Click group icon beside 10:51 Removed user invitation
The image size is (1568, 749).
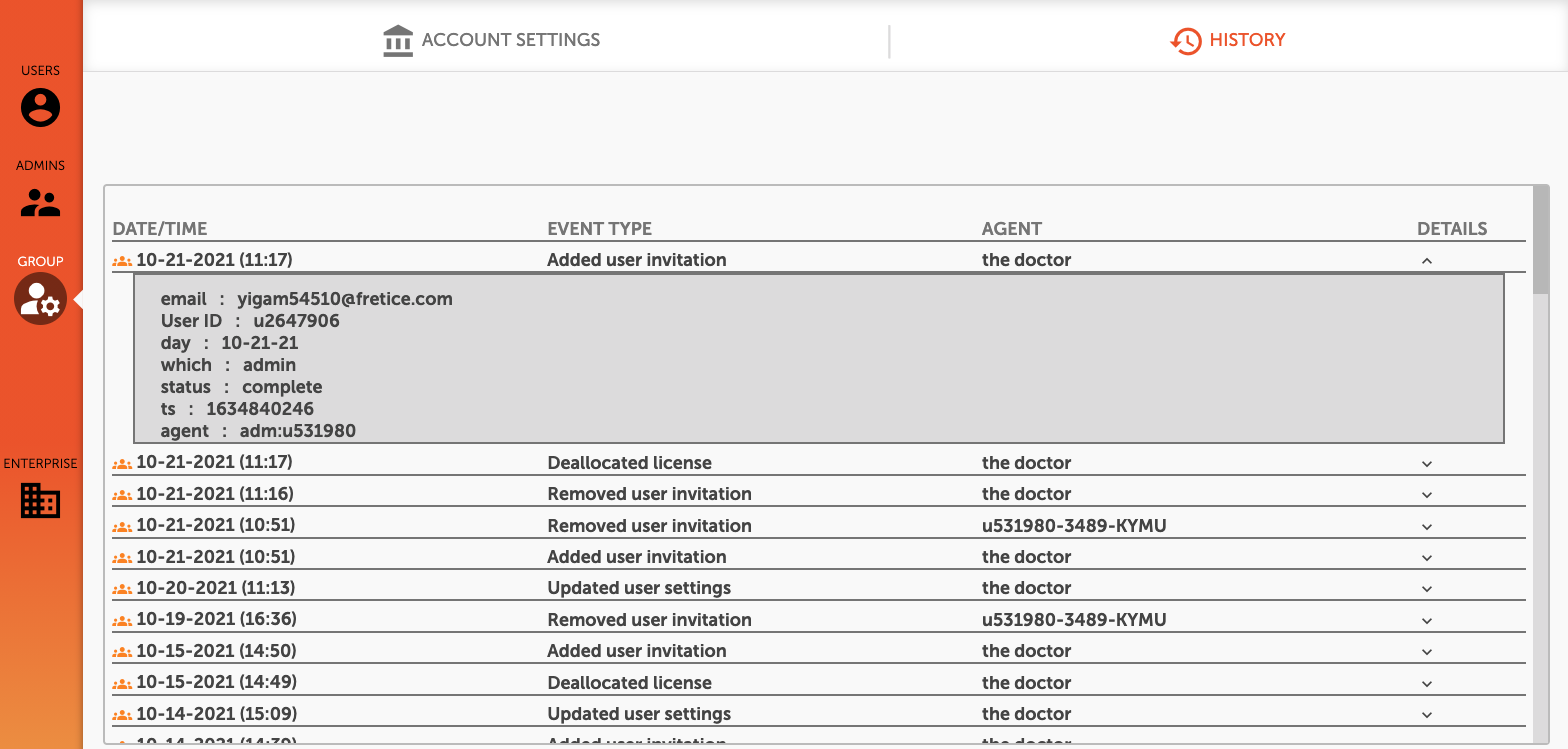point(122,526)
